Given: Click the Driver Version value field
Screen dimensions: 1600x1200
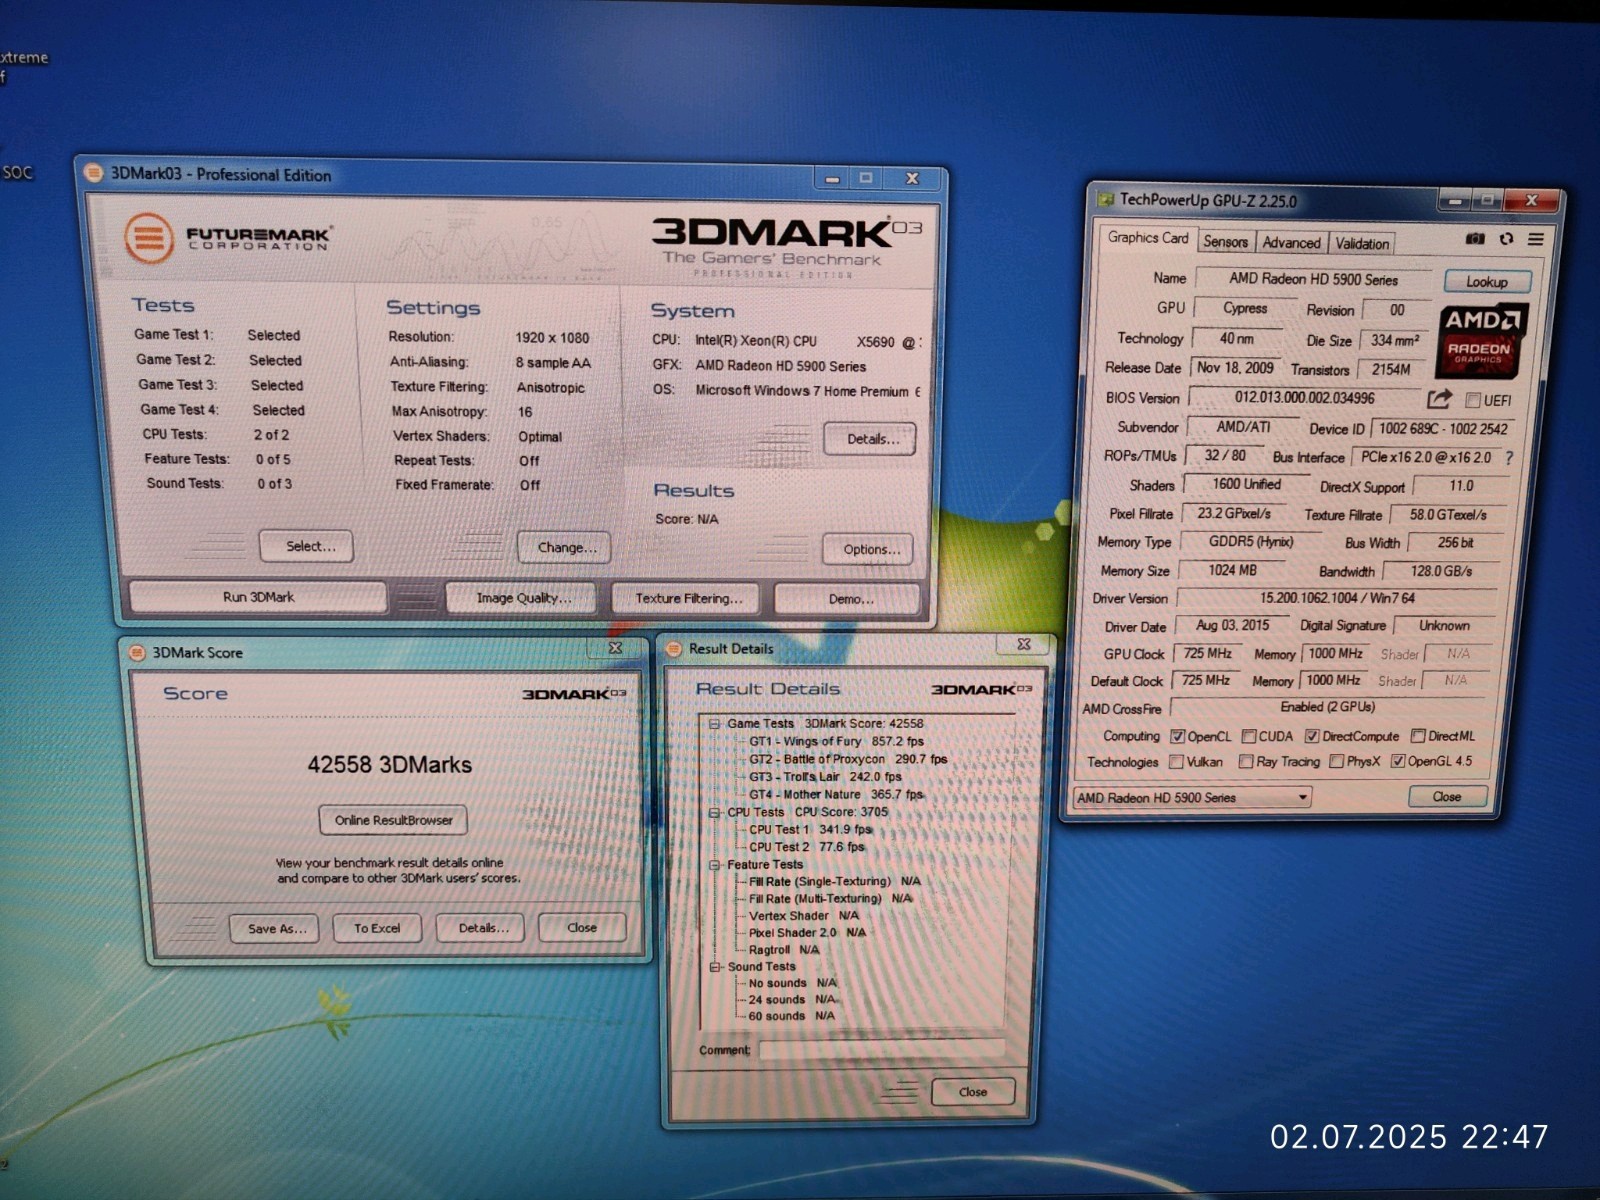Looking at the screenshot, I should coord(1336,598).
